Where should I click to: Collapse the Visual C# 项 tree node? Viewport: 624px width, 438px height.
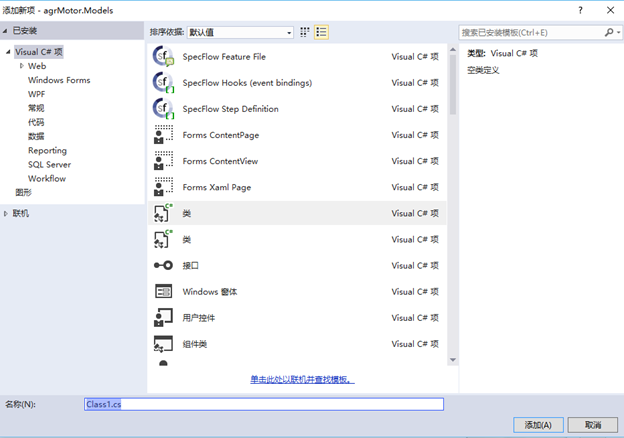click(x=8, y=52)
